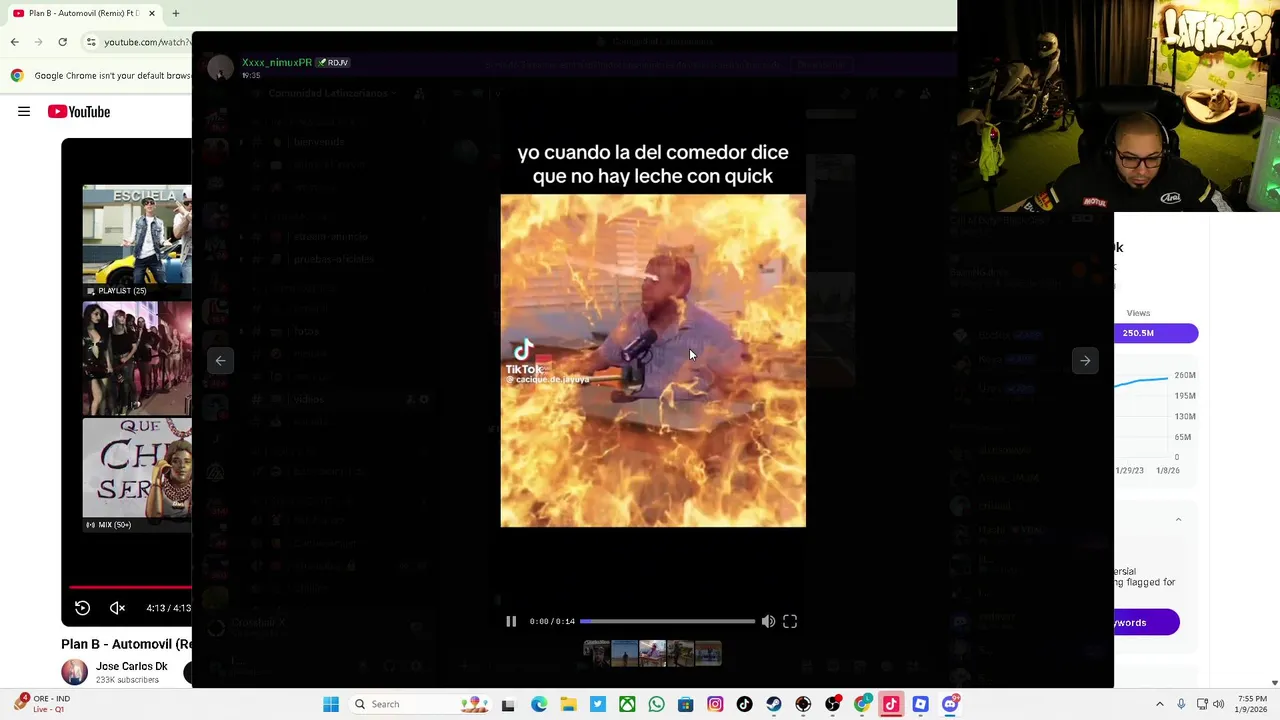Focus the youtube.com address bar
This screenshot has width=1280, height=720.
pyautogui.click(x=146, y=42)
